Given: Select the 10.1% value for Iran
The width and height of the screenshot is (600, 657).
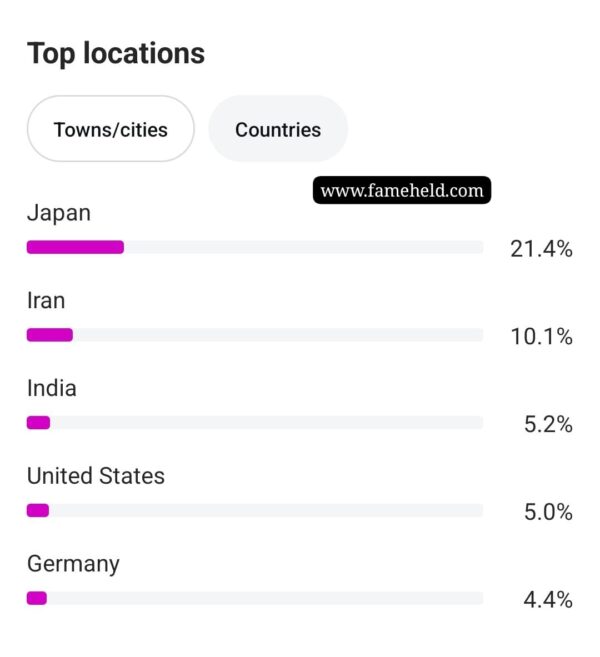Looking at the screenshot, I should [541, 337].
